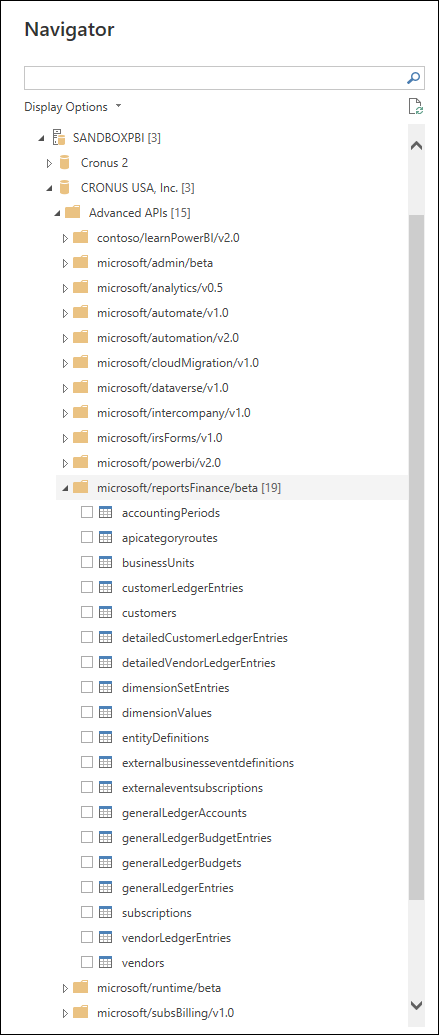This screenshot has height=1035, width=439.
Task: Click the Navigator search input field
Action: coord(215,78)
